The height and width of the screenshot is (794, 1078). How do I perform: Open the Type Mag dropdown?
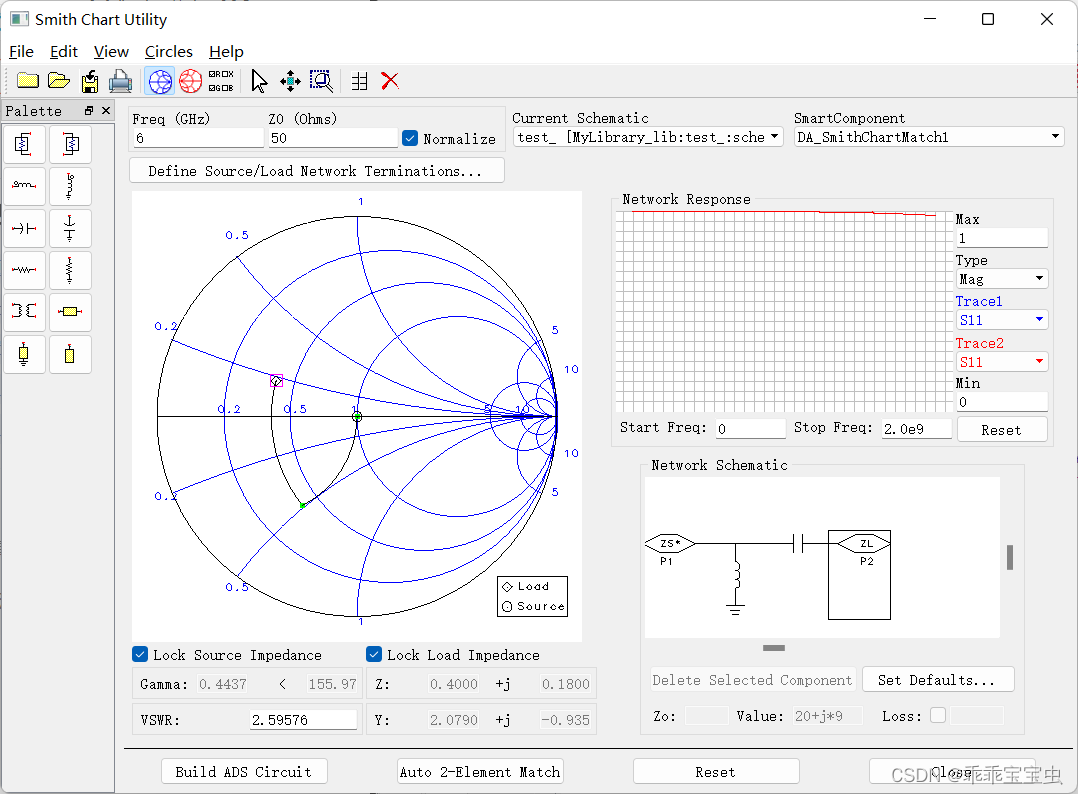(x=1002, y=278)
